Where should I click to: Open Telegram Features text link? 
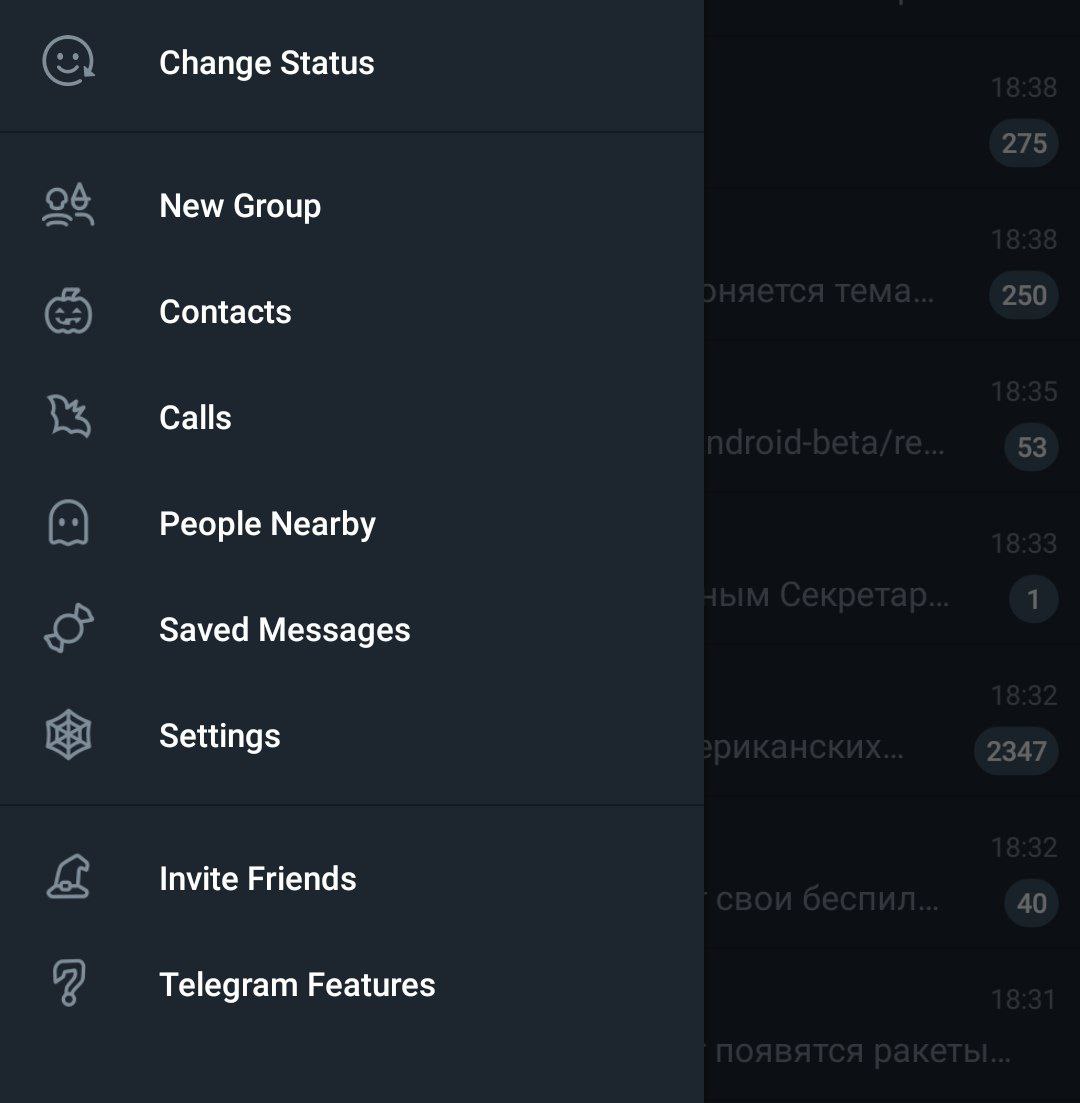[x=297, y=985]
